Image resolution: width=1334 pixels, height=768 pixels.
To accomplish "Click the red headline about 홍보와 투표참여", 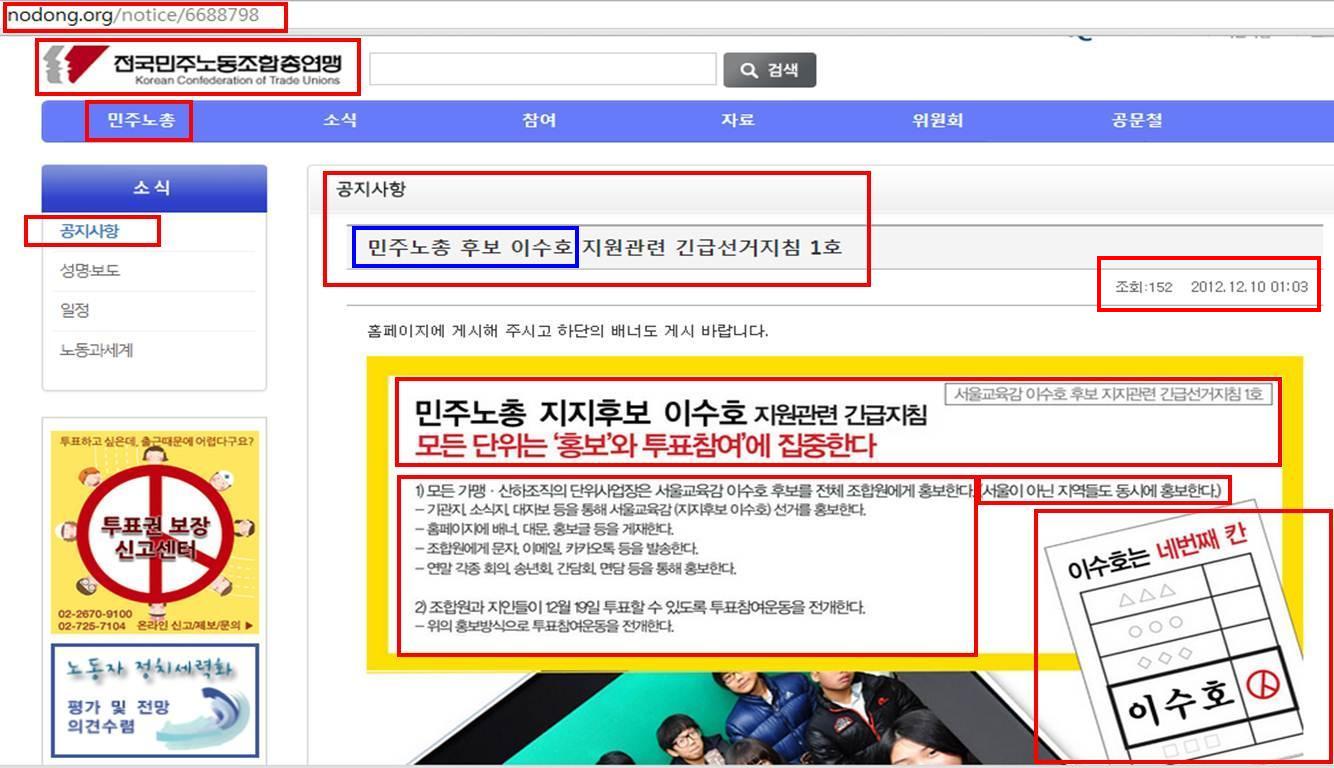I will [x=645, y=446].
